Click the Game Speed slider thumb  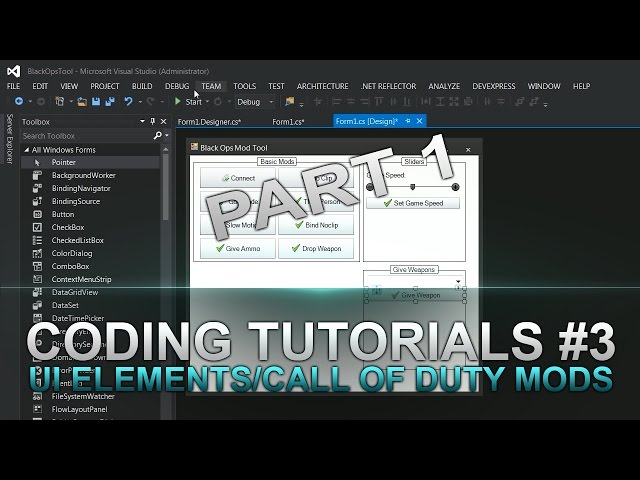pos(413,187)
